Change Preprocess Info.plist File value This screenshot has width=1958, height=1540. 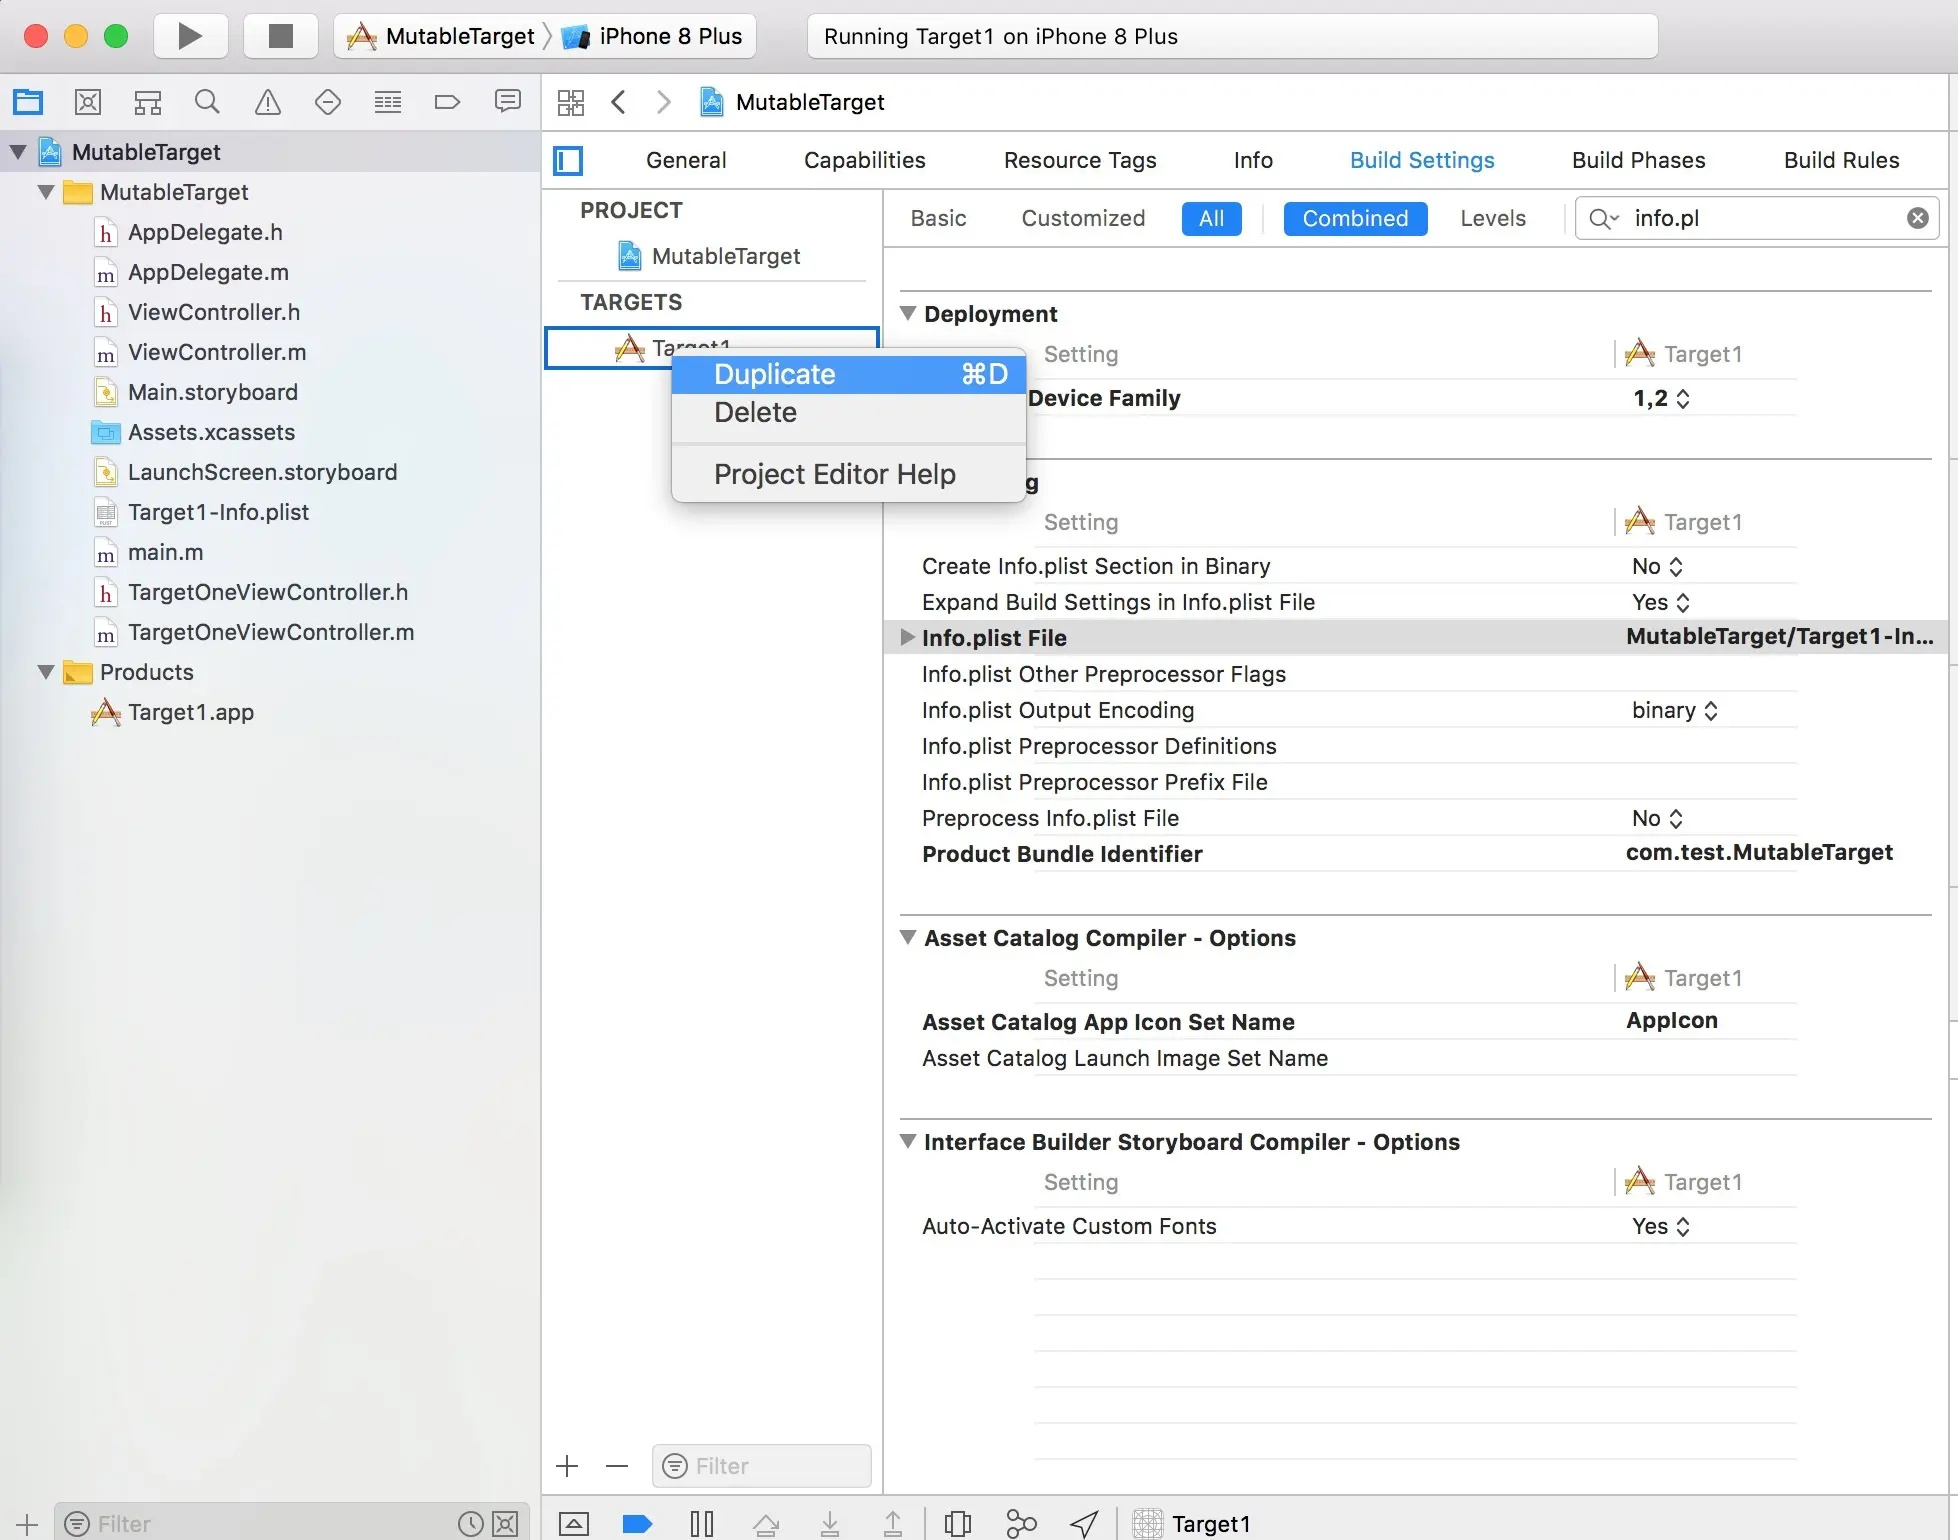(1657, 818)
